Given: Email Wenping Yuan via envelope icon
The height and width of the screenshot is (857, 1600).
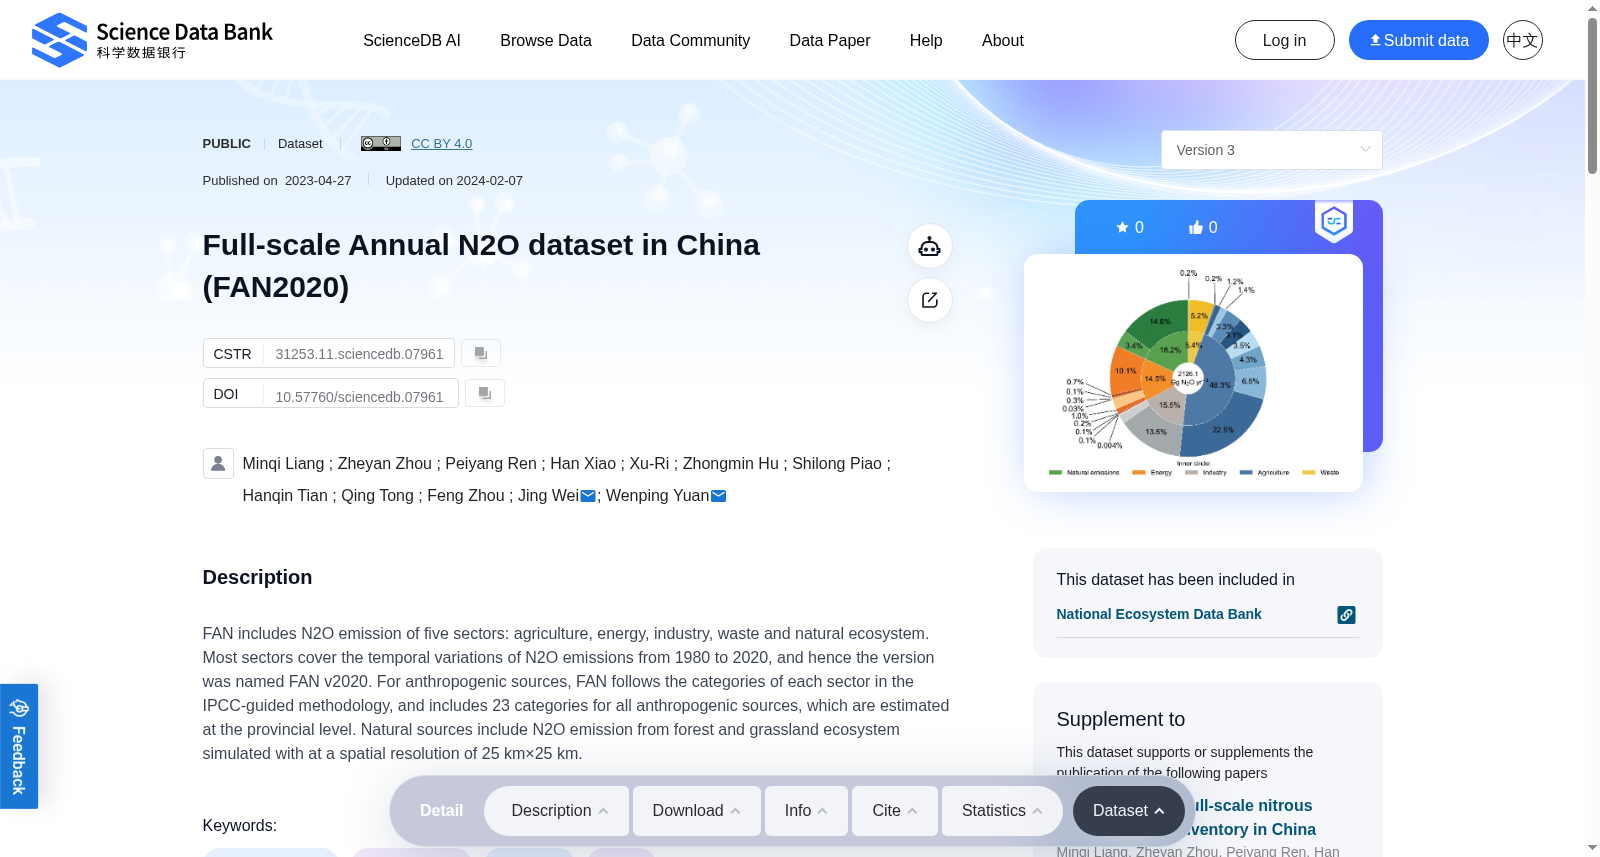Looking at the screenshot, I should [718, 496].
